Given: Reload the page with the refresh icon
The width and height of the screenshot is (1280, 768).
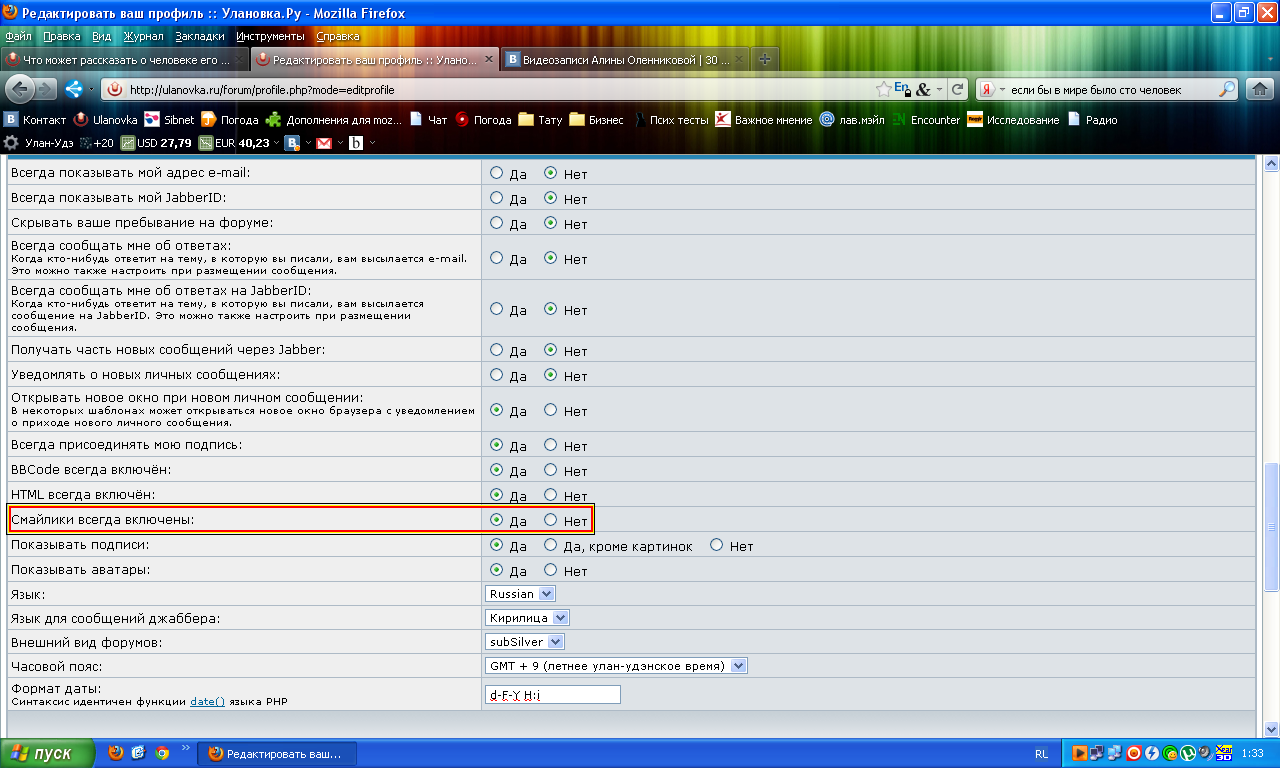Looking at the screenshot, I should pos(958,89).
